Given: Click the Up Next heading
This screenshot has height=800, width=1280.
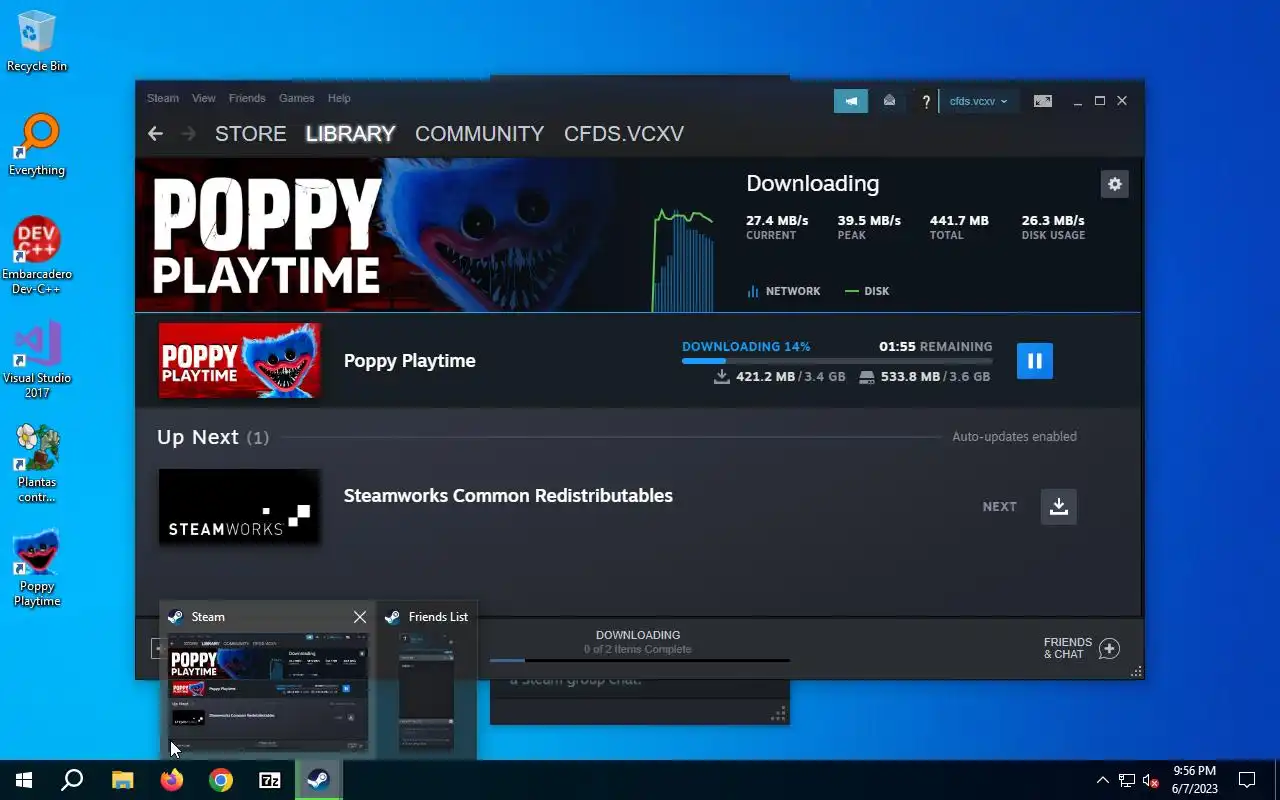Looking at the screenshot, I should [198, 437].
